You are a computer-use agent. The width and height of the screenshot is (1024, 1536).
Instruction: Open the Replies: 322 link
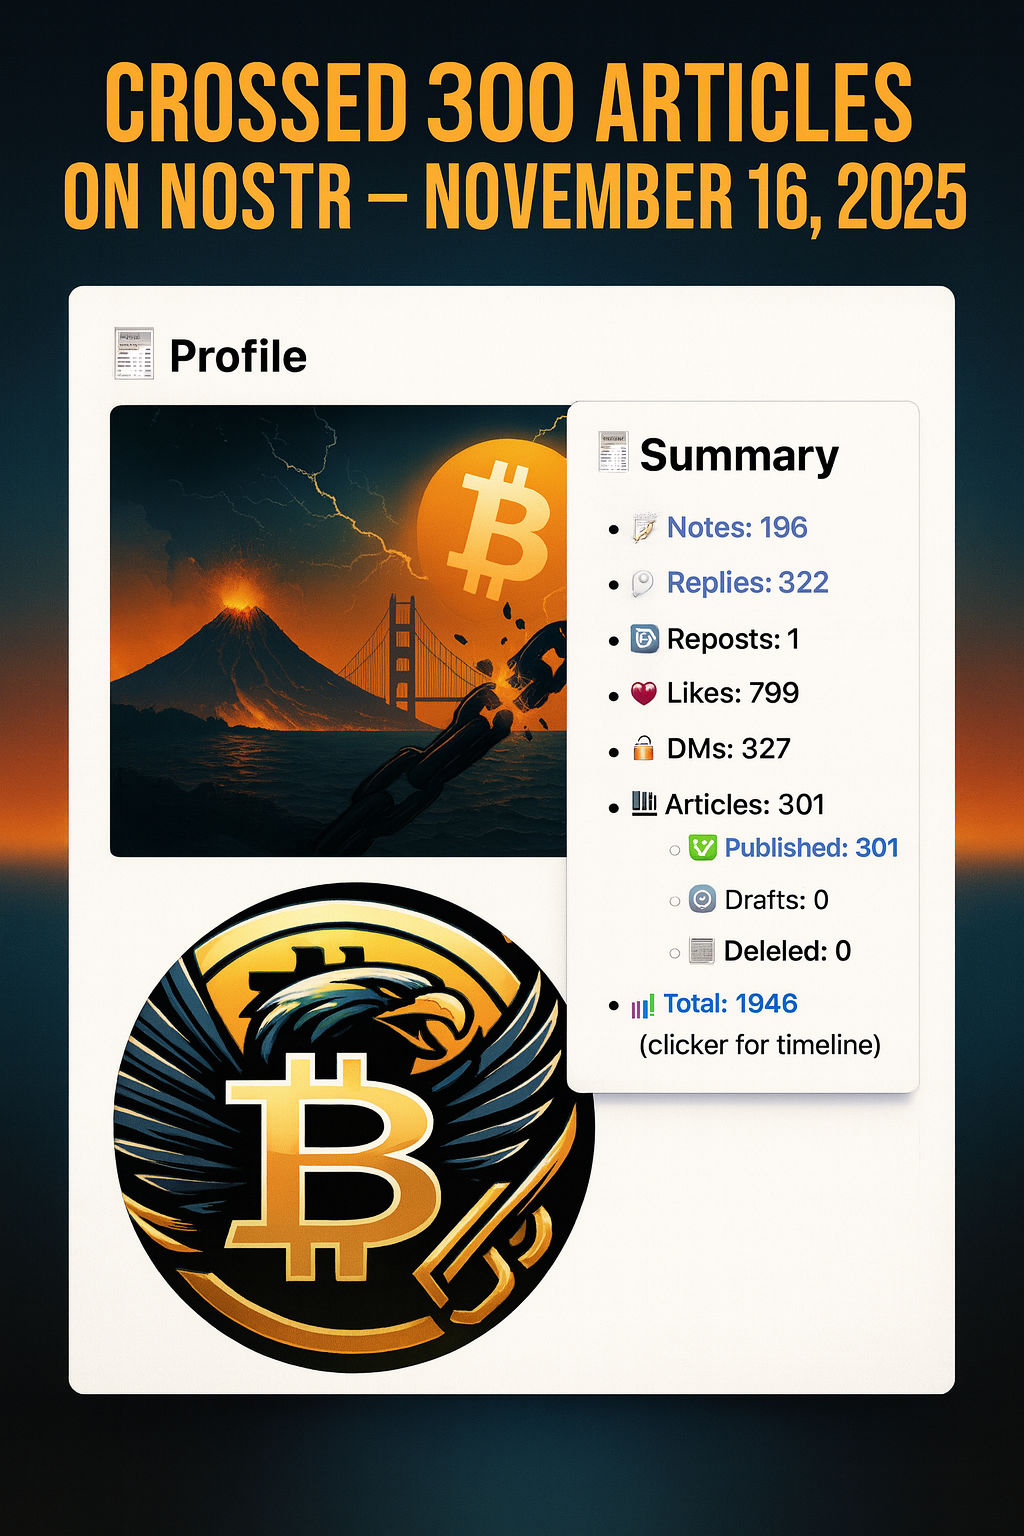pos(748,582)
